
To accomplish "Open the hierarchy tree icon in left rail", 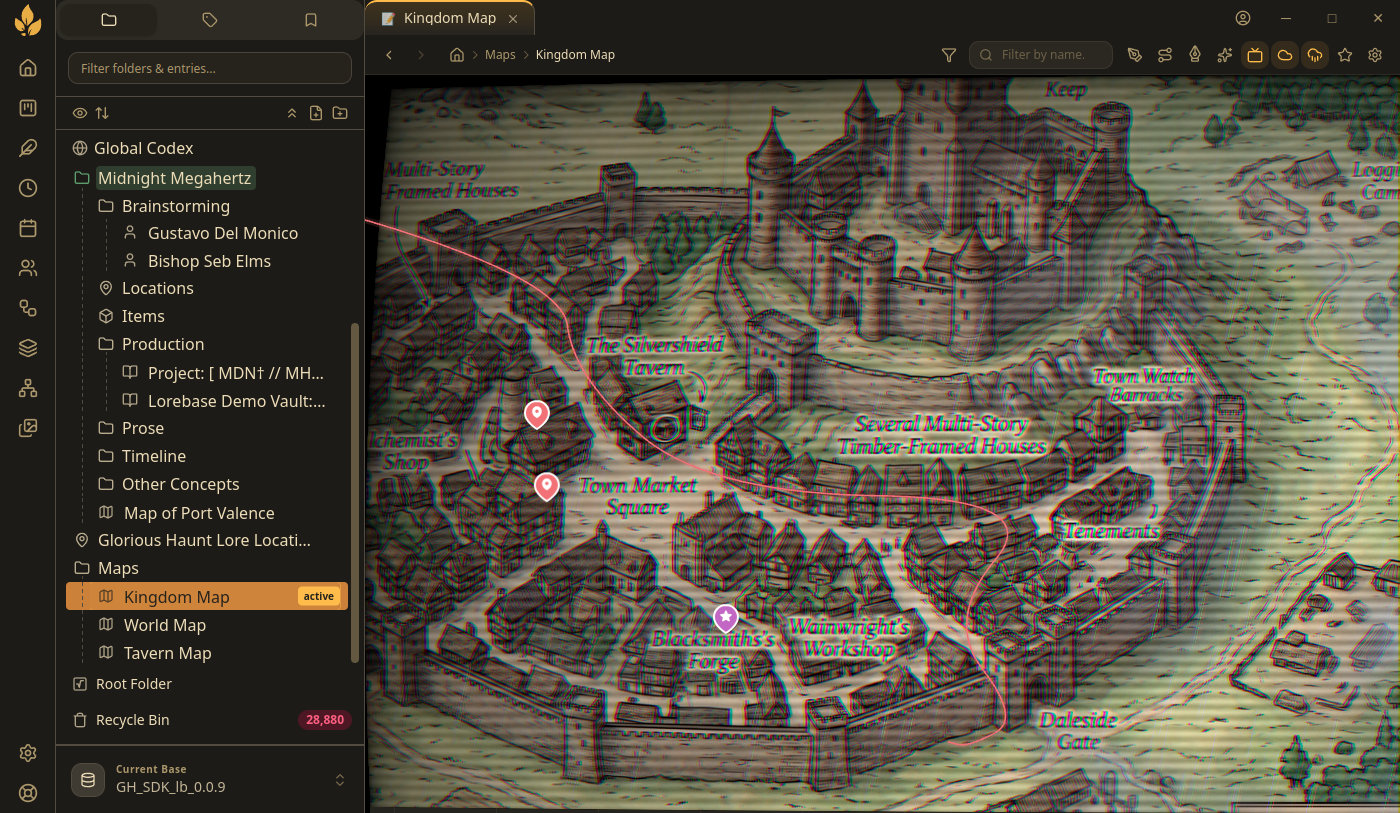I will point(28,388).
